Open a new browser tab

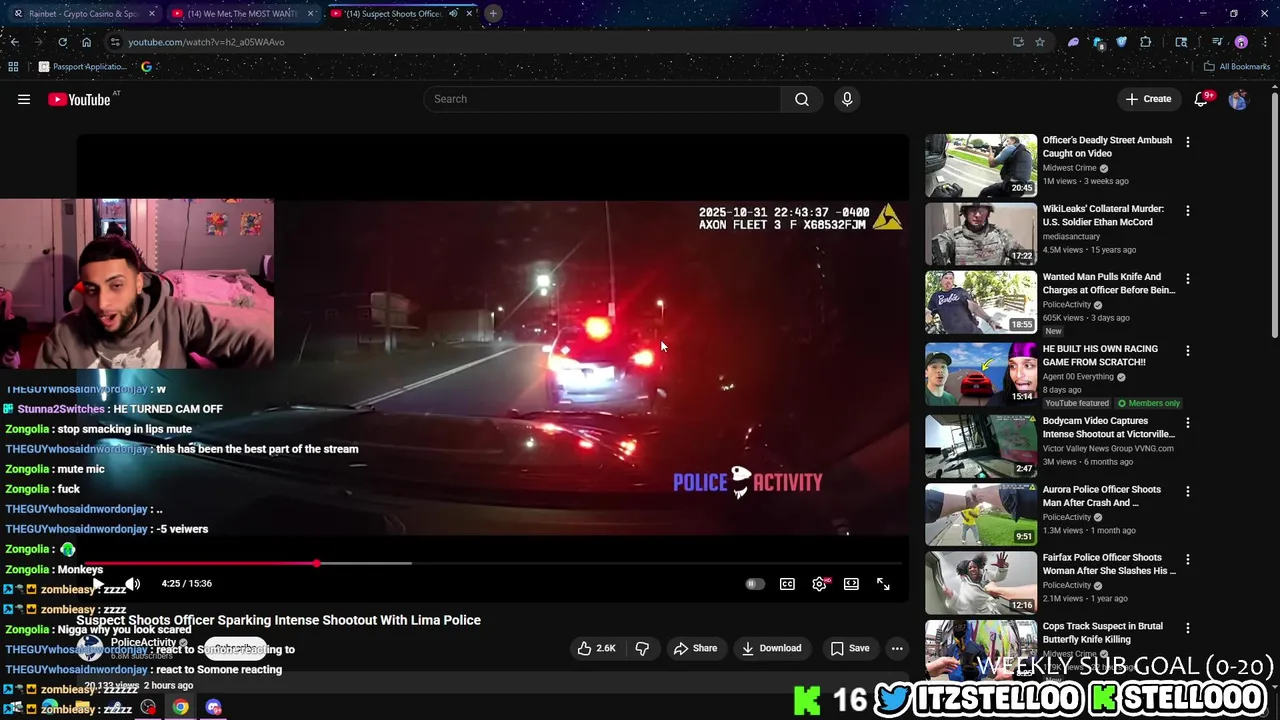click(x=493, y=14)
